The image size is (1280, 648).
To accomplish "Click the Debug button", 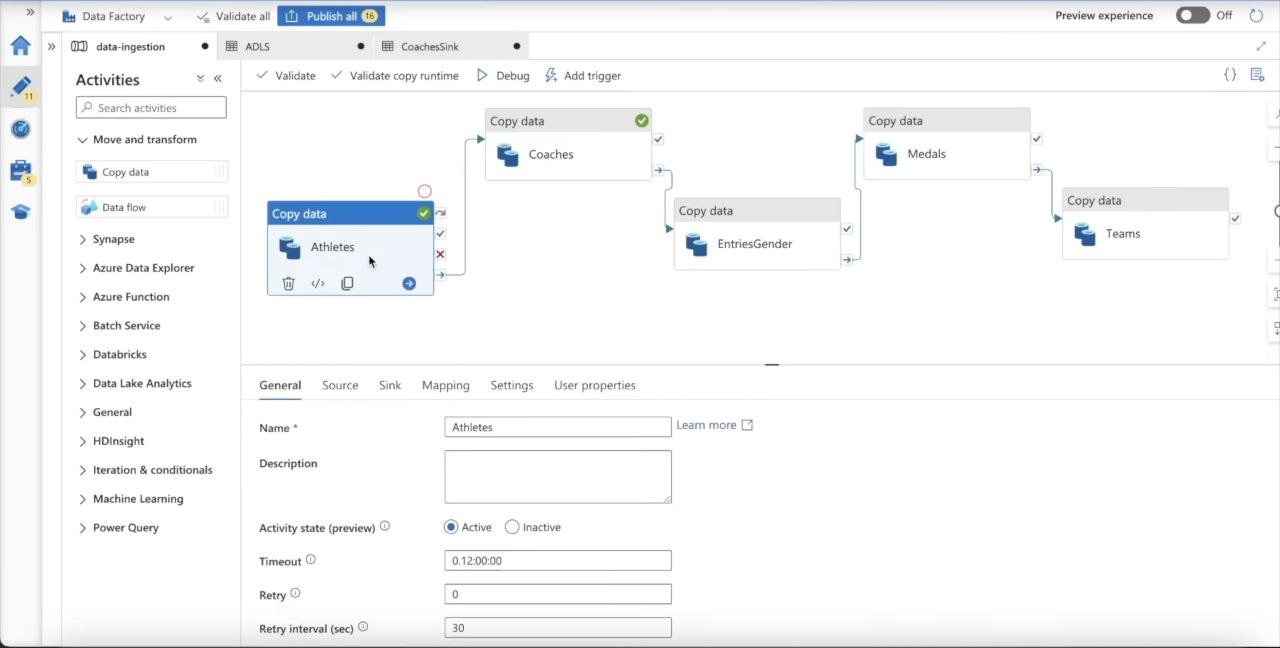I will [x=502, y=75].
